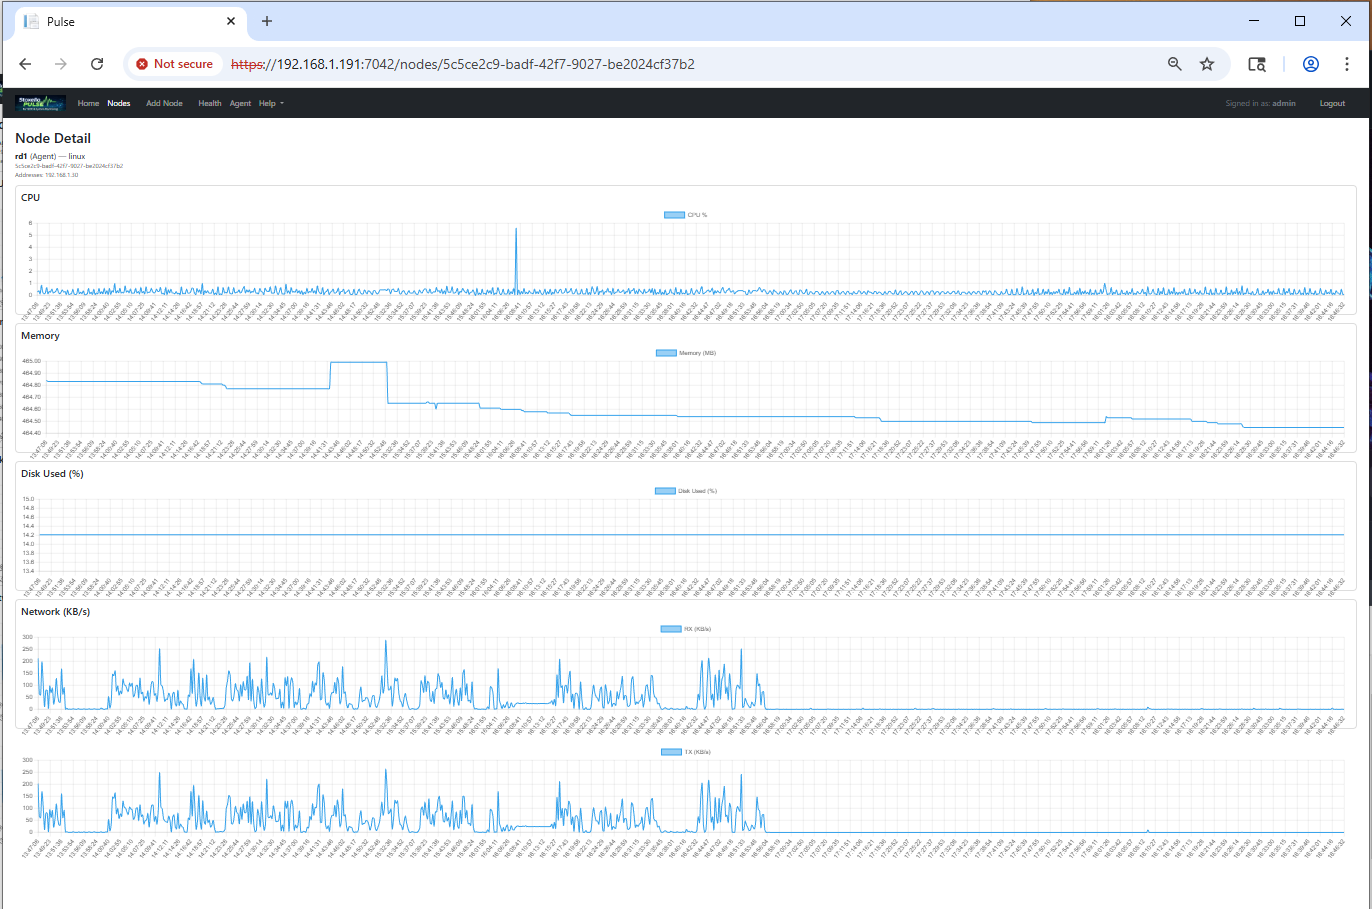Go back using the browser back arrow
This screenshot has width=1372, height=909.
pyautogui.click(x=26, y=64)
